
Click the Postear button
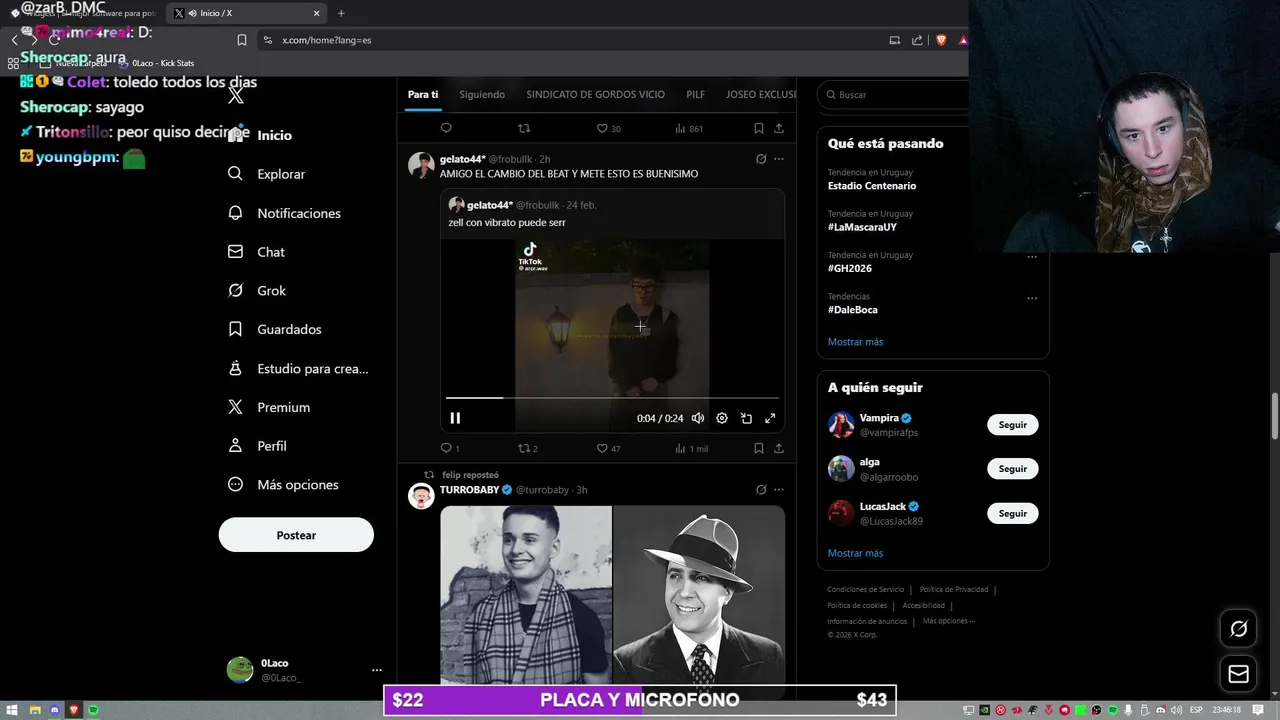[296, 535]
